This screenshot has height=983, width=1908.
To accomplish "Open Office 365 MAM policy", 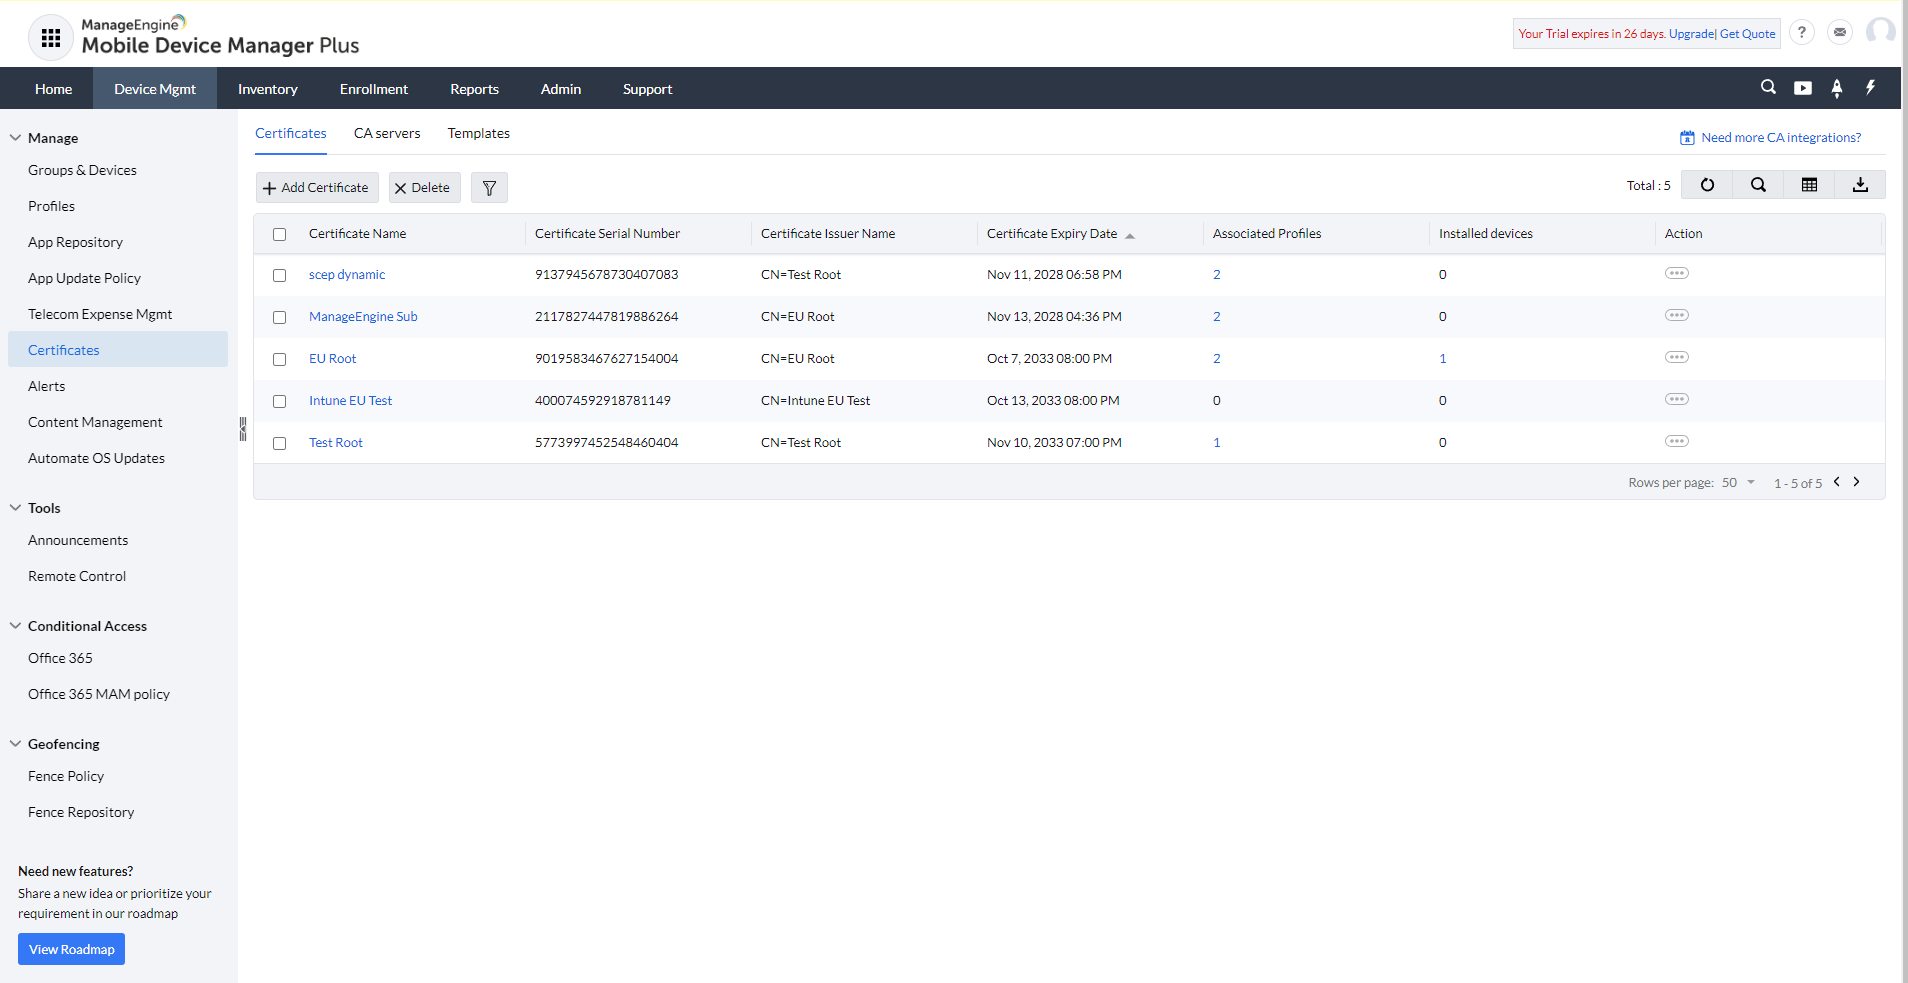I will (99, 694).
